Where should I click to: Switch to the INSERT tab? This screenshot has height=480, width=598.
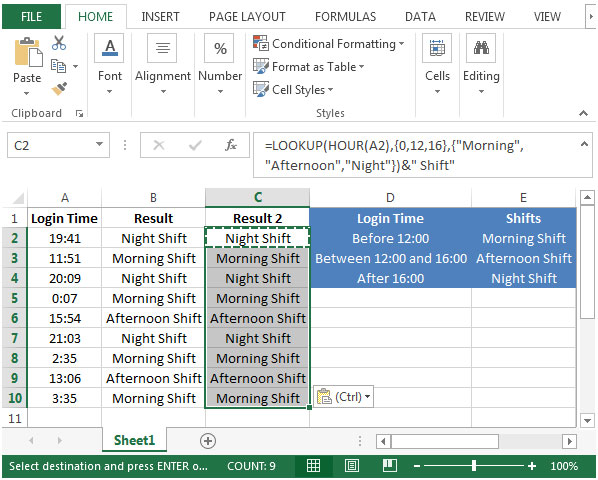coord(160,16)
